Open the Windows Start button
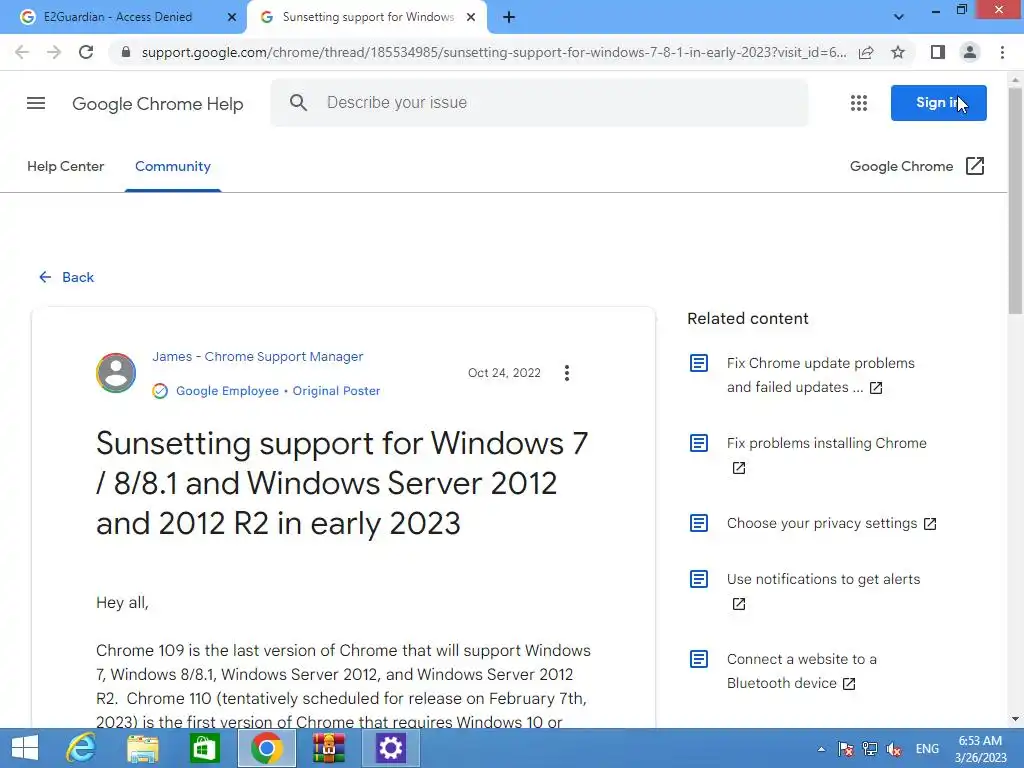The width and height of the screenshot is (1024, 768). pyautogui.click(x=25, y=748)
